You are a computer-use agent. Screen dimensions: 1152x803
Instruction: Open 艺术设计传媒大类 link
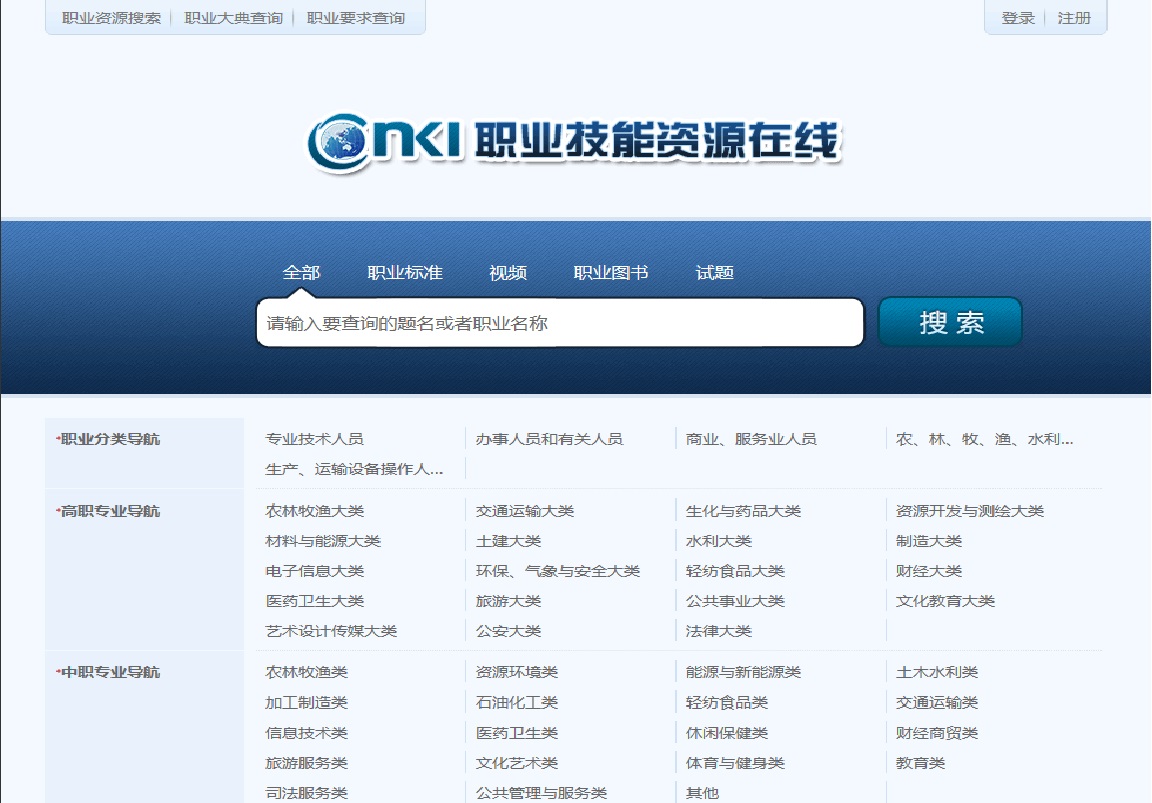click(331, 632)
